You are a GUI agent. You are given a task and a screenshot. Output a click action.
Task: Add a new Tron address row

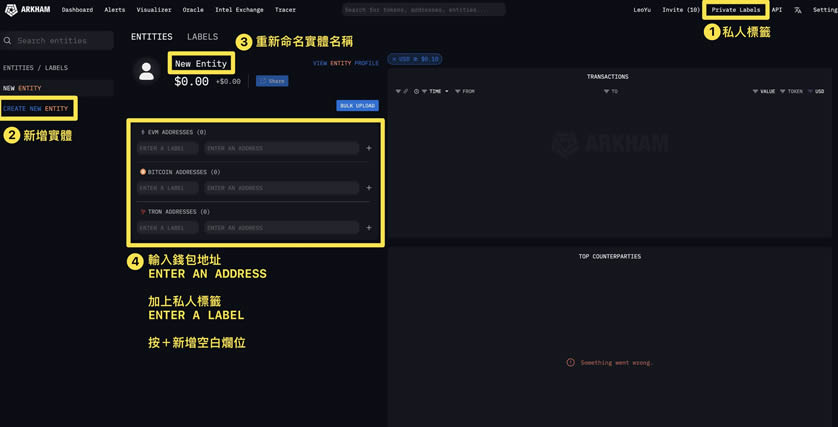click(369, 228)
